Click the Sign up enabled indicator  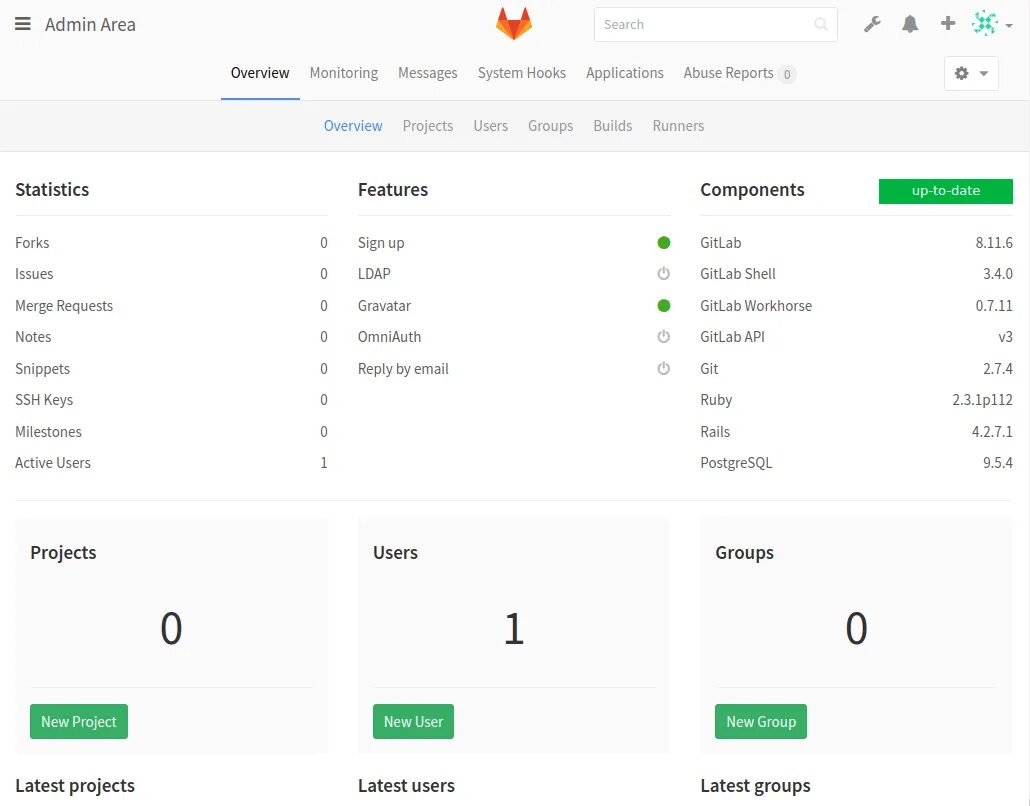[x=663, y=242]
